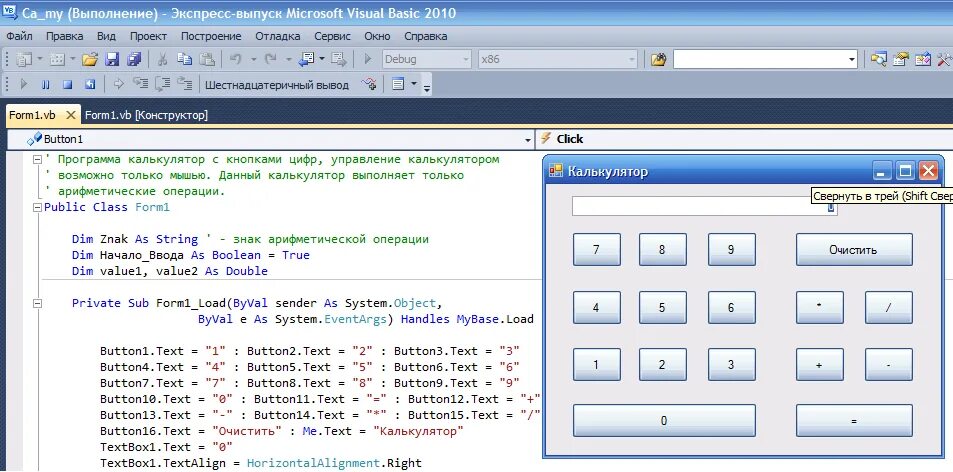
Task: Click the calculator = button
Action: tap(854, 420)
